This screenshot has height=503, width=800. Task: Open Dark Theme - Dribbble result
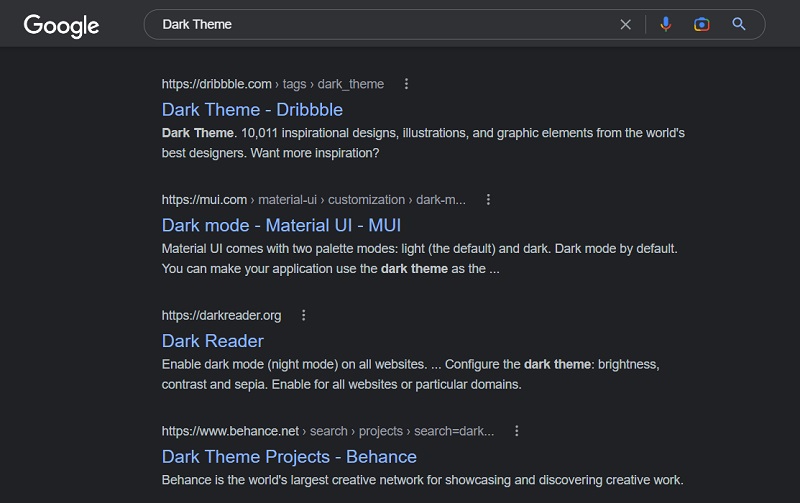coord(252,110)
